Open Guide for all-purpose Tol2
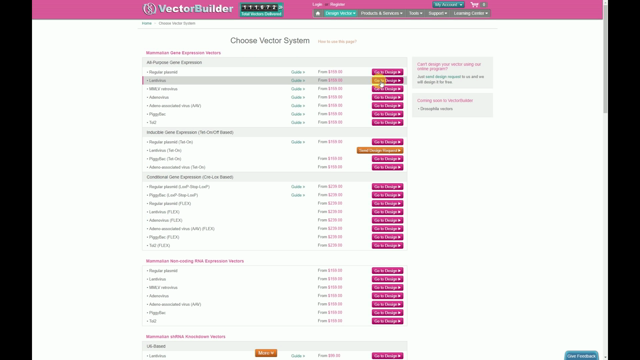 (298, 122)
